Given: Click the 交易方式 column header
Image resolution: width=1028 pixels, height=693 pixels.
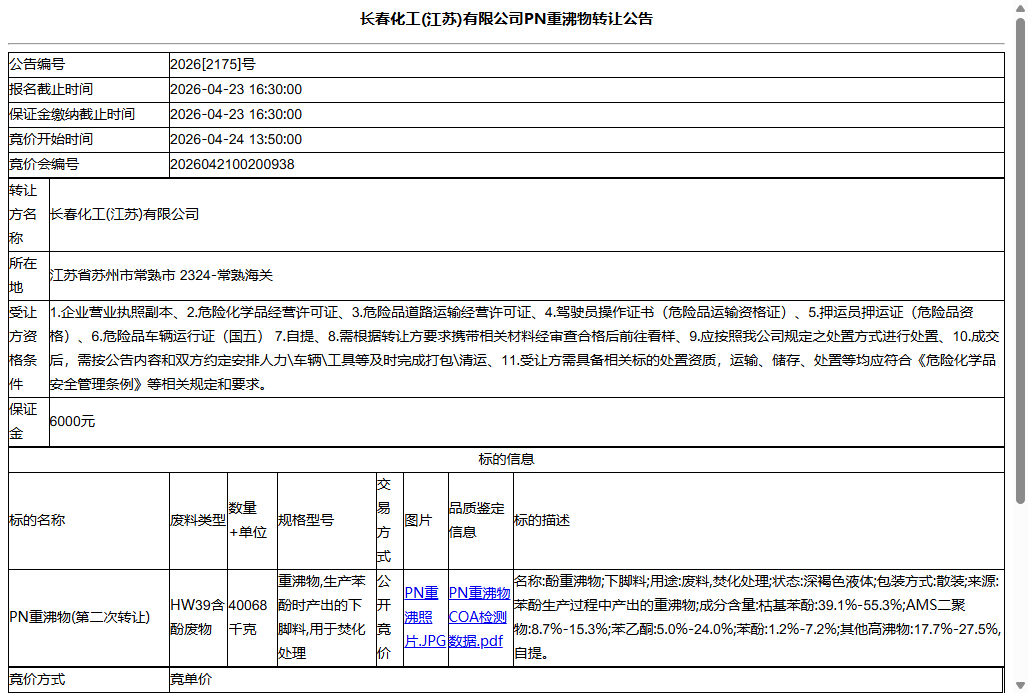Looking at the screenshot, I should [x=389, y=521].
